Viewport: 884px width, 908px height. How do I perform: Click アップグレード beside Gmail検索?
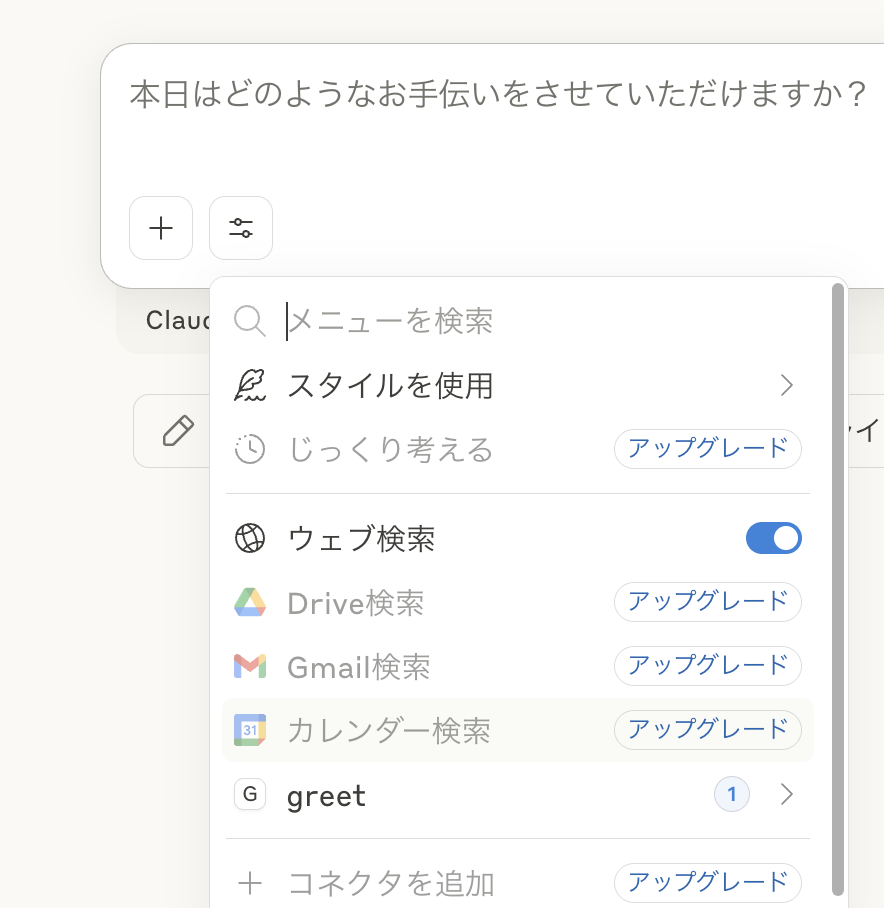tap(707, 666)
